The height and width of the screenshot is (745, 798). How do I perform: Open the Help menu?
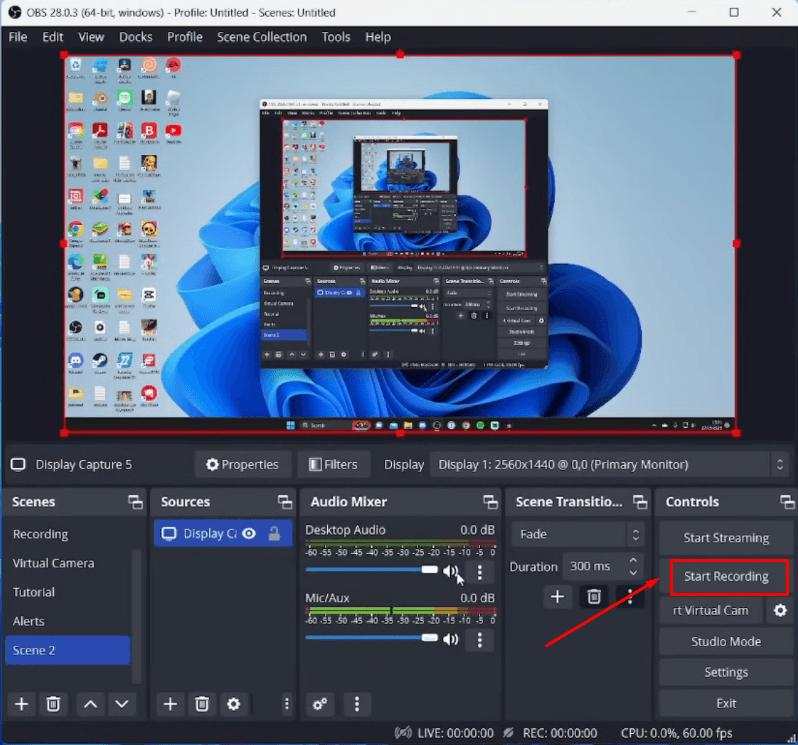coord(378,37)
